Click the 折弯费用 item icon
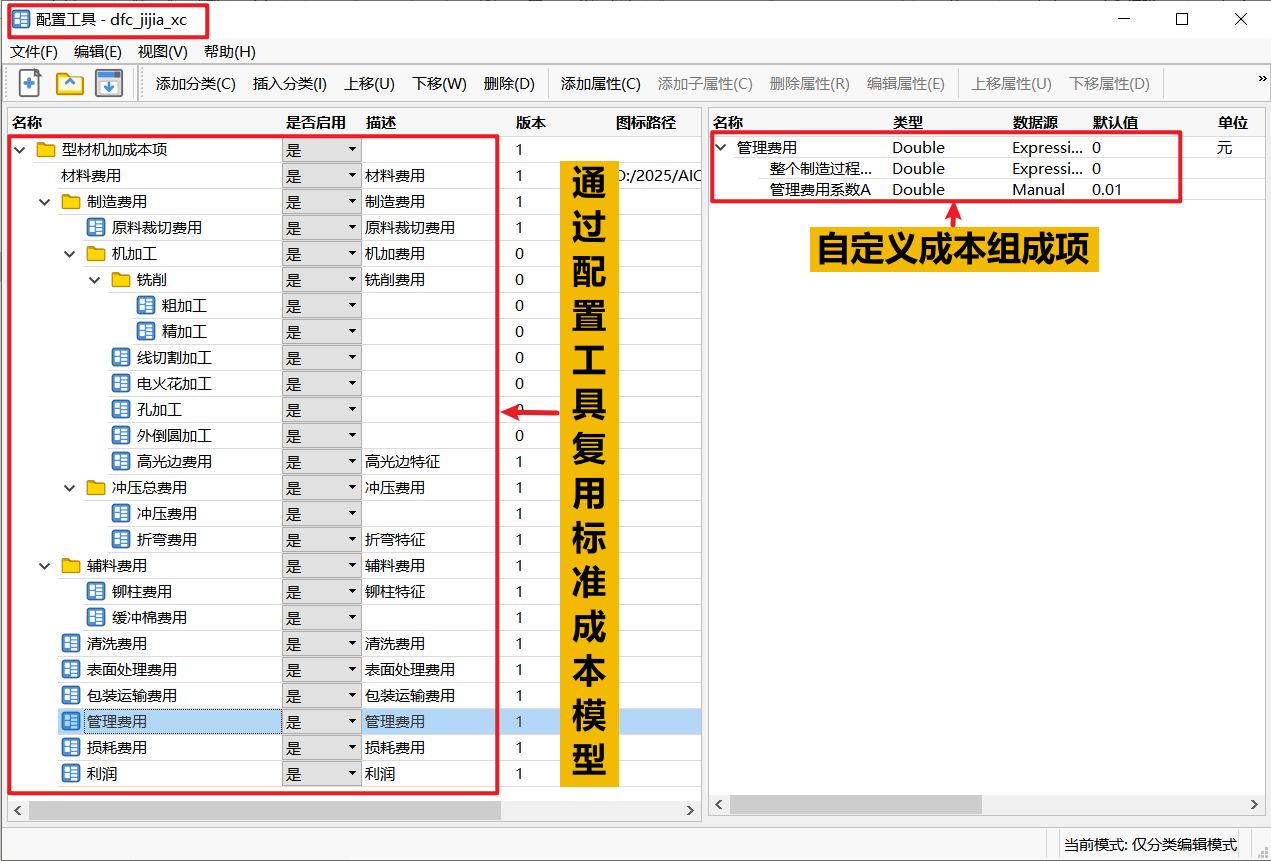The height and width of the screenshot is (861, 1271). (121, 540)
